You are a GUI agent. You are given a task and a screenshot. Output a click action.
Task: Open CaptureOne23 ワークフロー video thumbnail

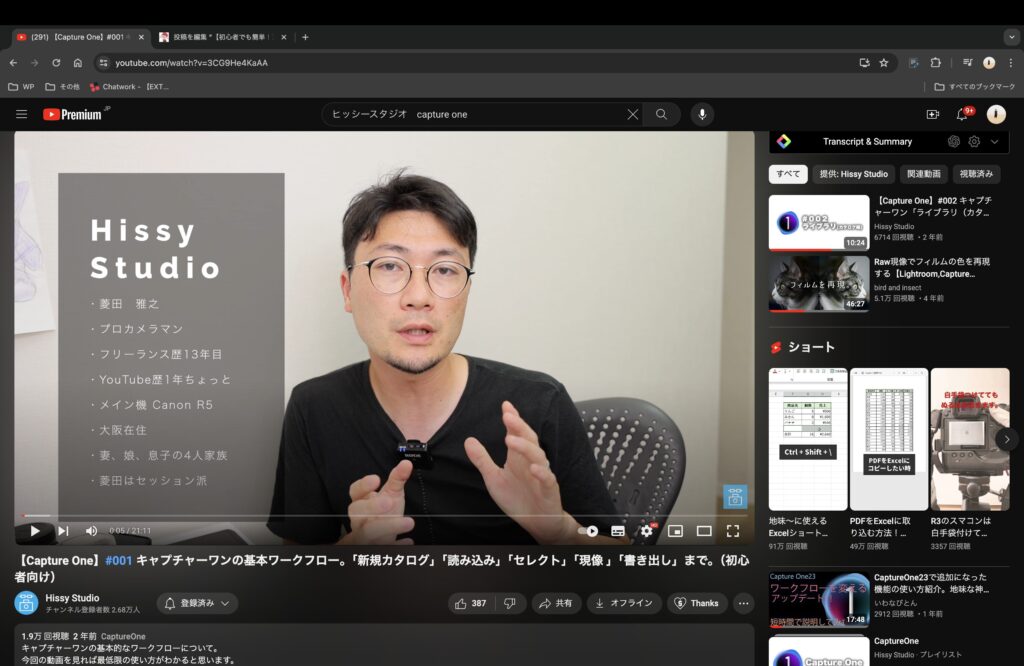point(819,599)
